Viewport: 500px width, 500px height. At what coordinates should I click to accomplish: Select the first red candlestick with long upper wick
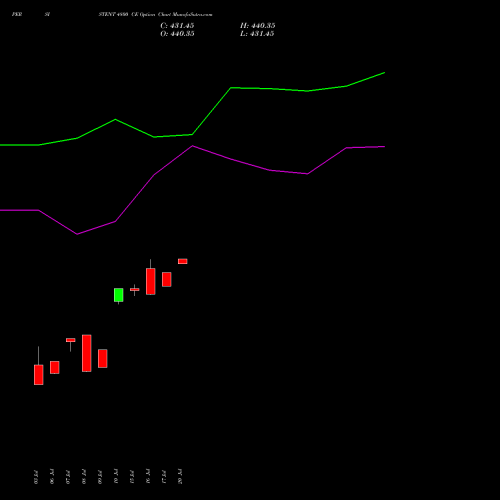(x=39, y=366)
